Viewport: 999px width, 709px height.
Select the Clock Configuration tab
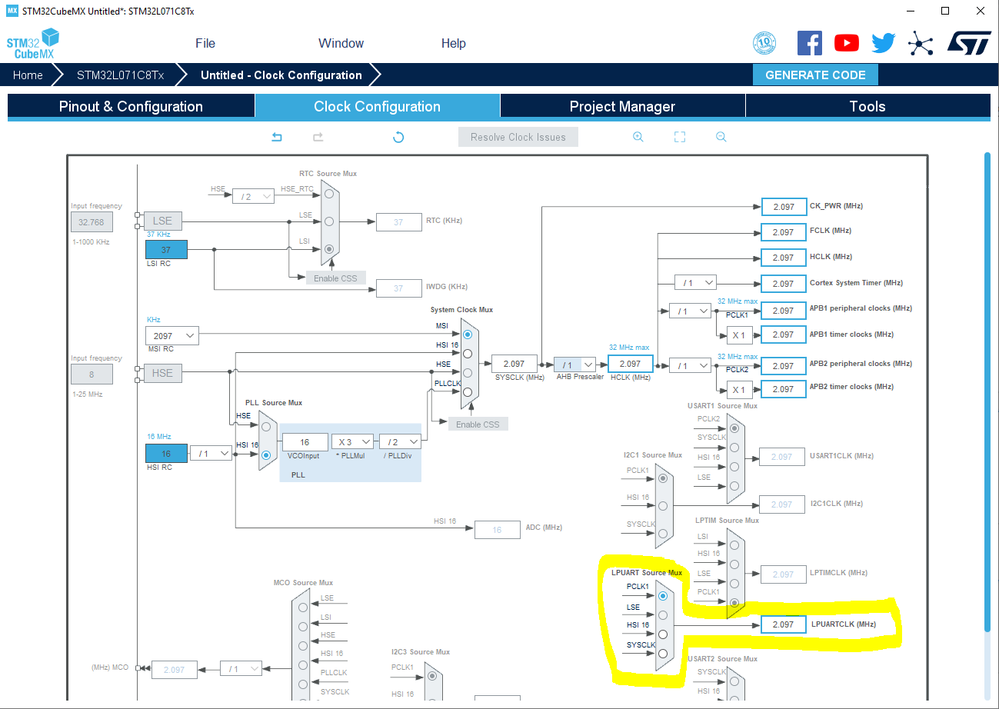tap(377, 106)
